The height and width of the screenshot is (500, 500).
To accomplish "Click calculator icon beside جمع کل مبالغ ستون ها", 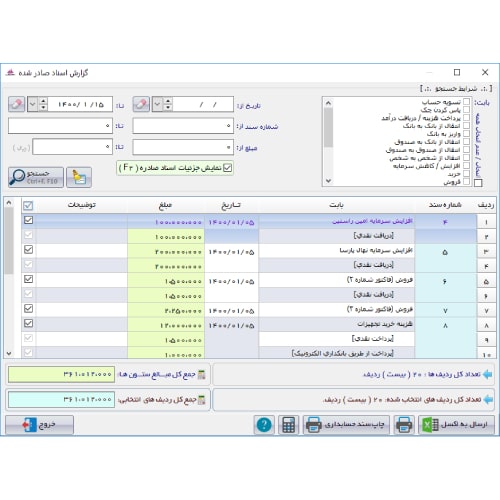I will 201,375.
